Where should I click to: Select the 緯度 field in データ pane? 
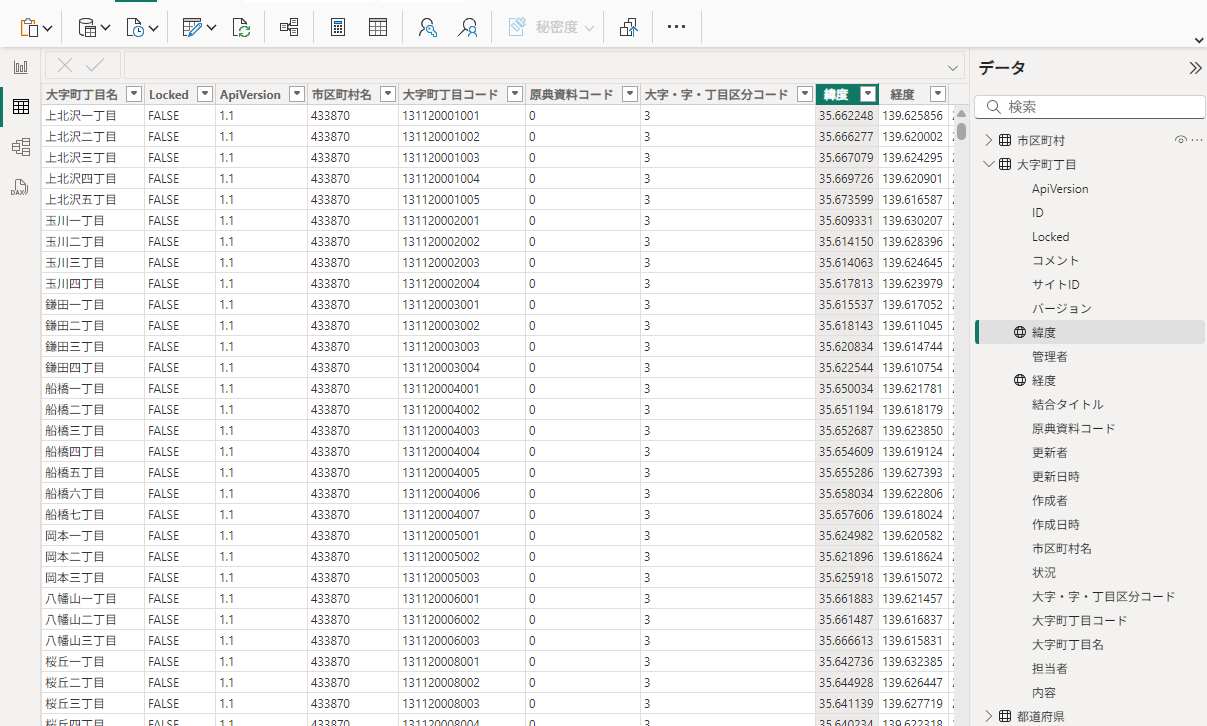coord(1044,332)
